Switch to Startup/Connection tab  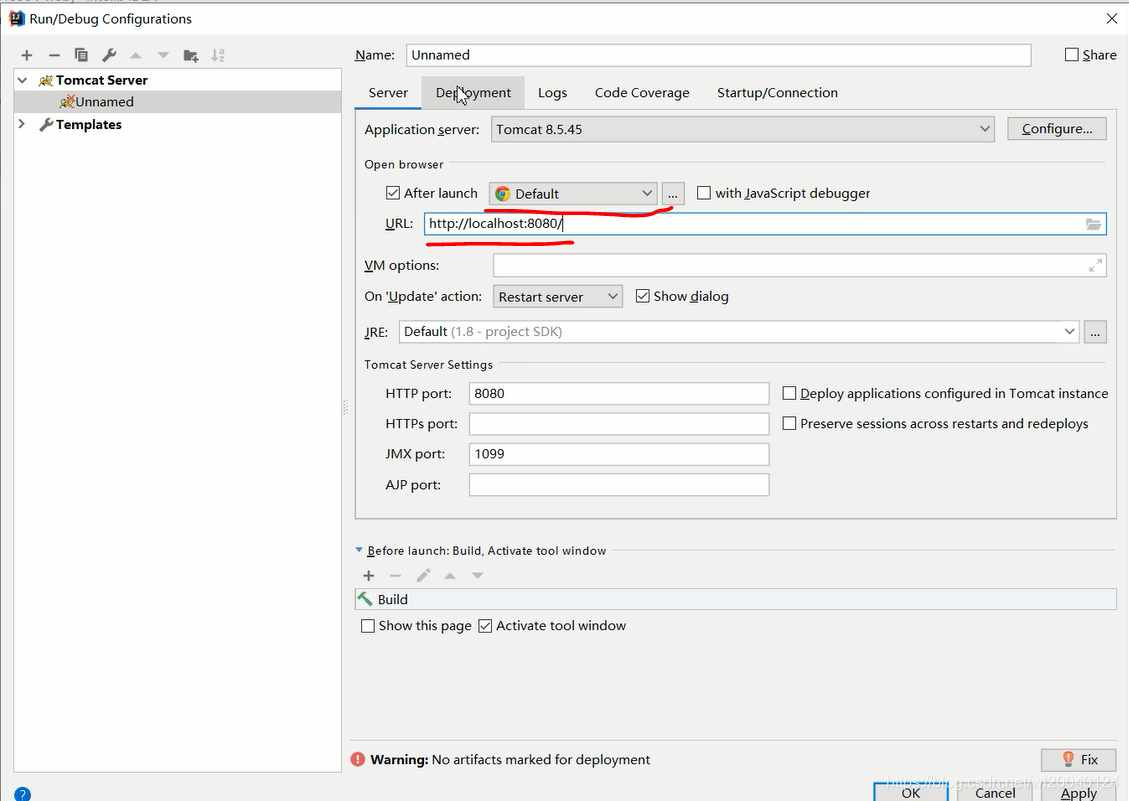(777, 93)
